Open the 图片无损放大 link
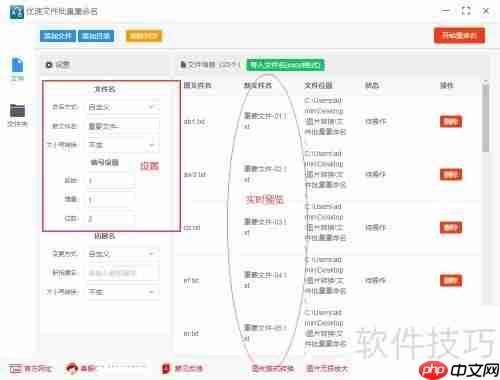The image size is (500, 380). 327,369
